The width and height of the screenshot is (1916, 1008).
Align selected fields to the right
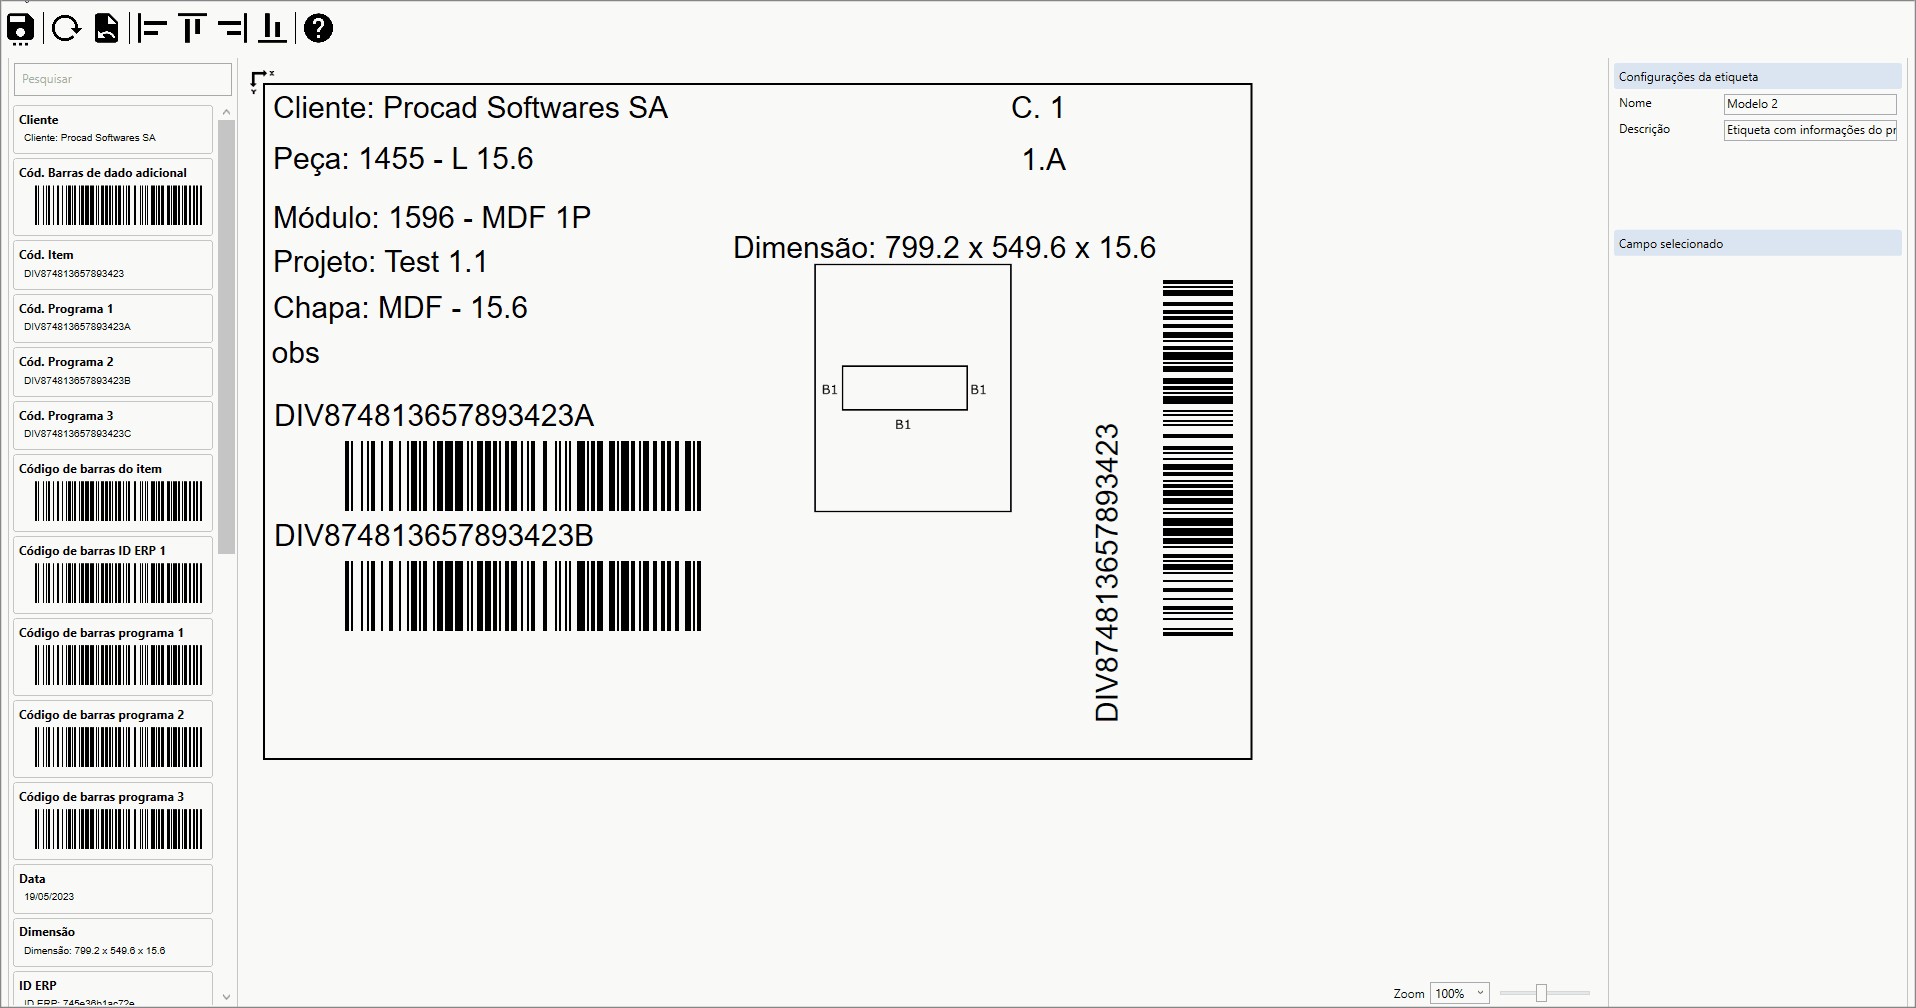pos(232,28)
